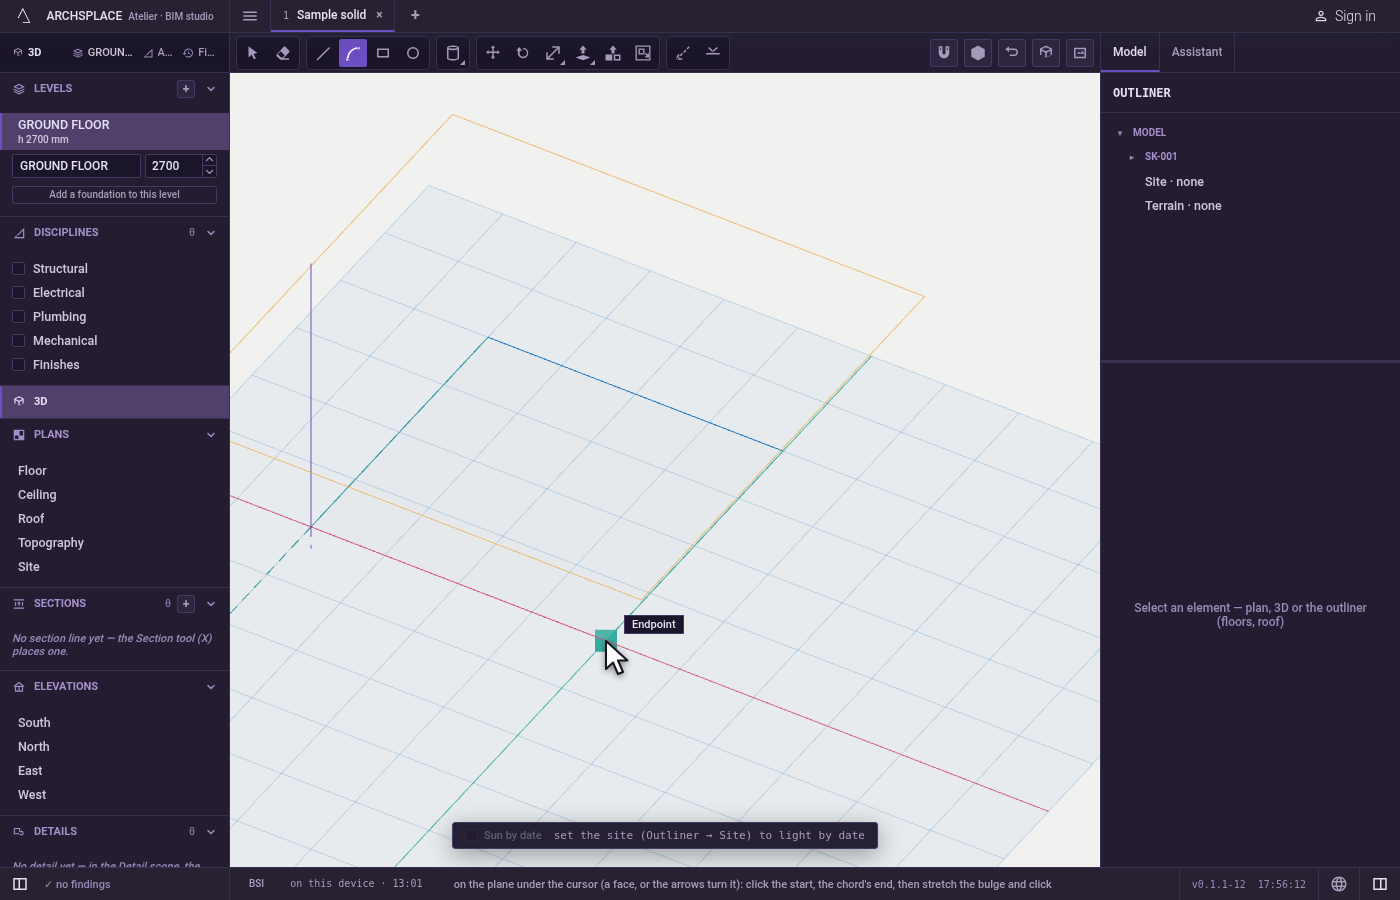The image size is (1400, 900).
Task: Select the arrow selection tool
Action: tap(253, 53)
